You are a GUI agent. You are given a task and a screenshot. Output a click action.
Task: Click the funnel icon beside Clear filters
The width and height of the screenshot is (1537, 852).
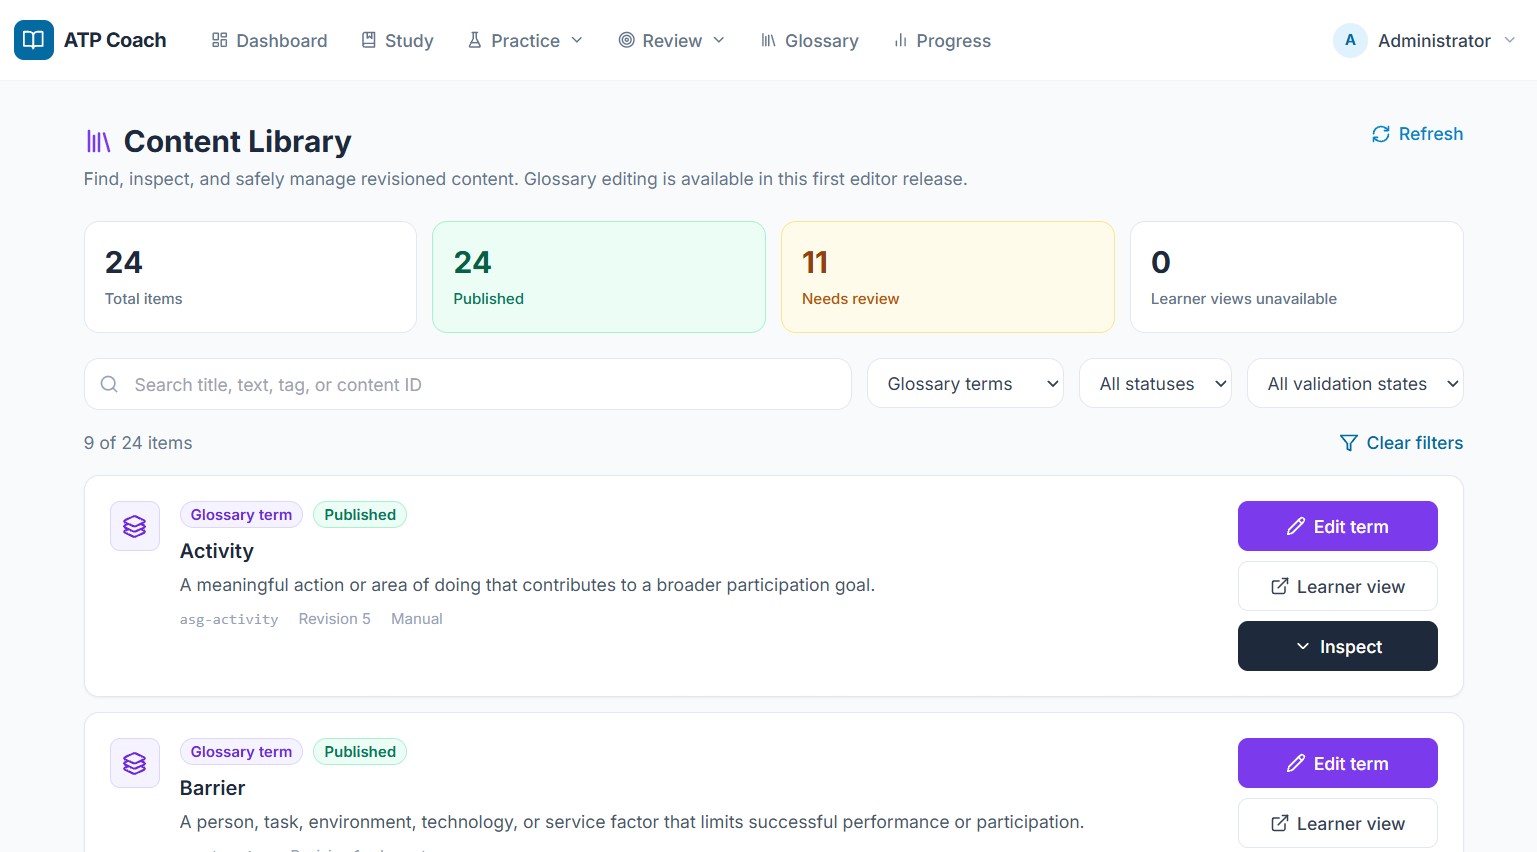1349,443
